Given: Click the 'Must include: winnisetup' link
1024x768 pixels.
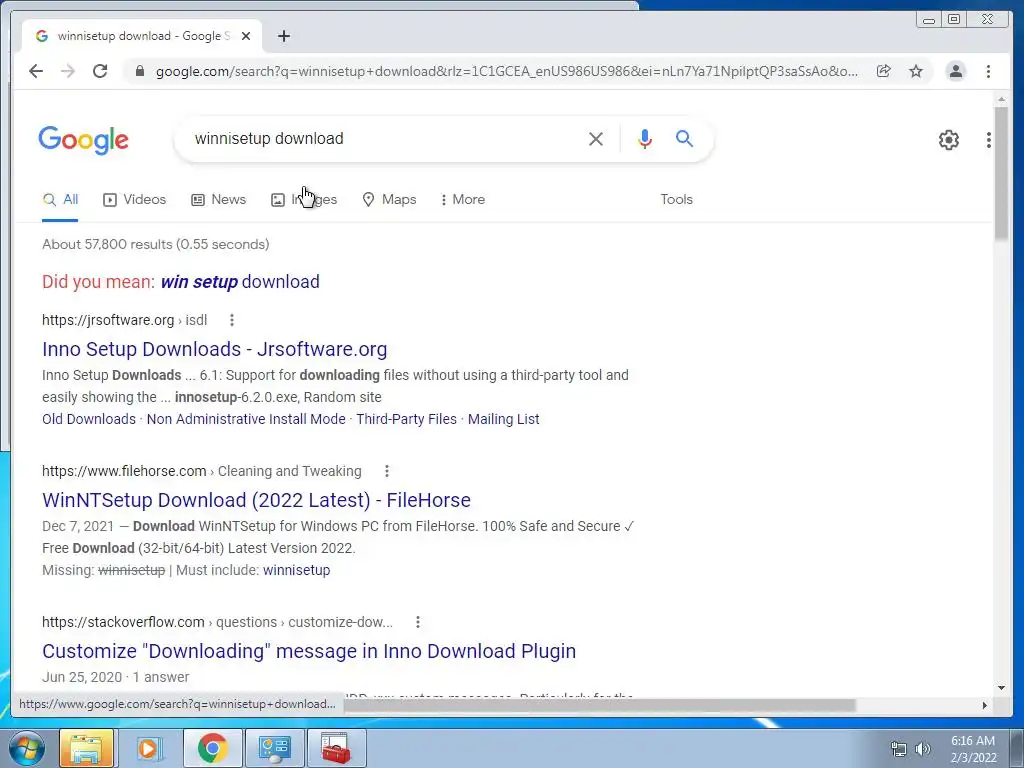Looking at the screenshot, I should 296,570.
